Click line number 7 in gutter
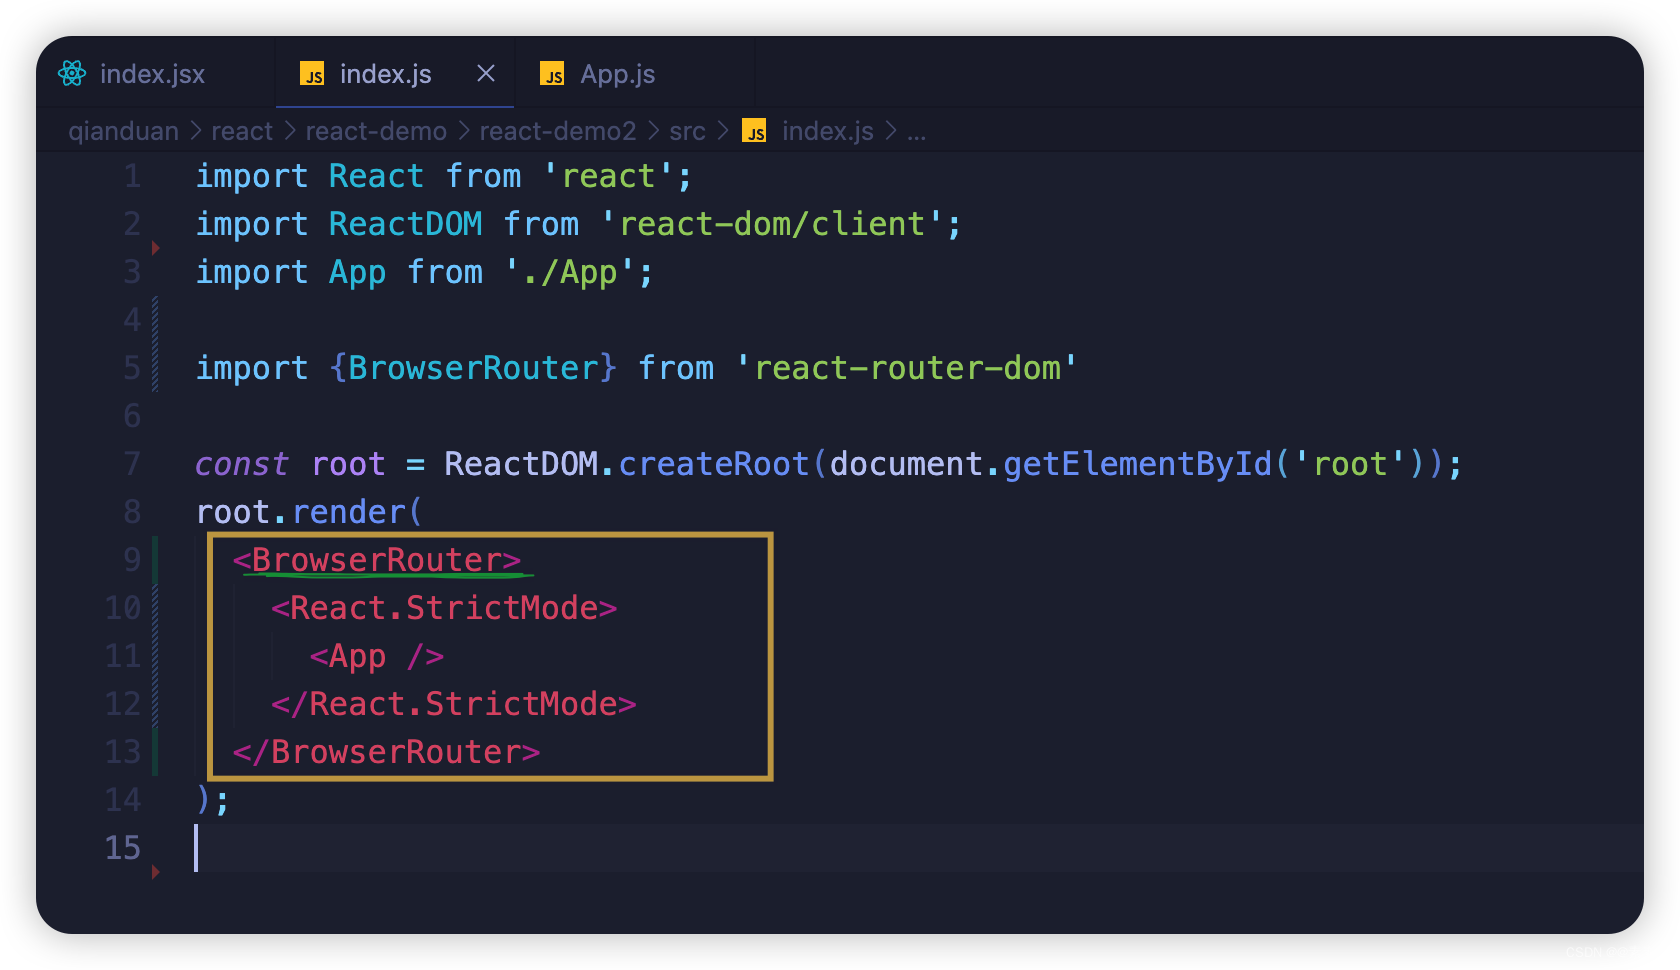The height and width of the screenshot is (970, 1680). [x=132, y=465]
